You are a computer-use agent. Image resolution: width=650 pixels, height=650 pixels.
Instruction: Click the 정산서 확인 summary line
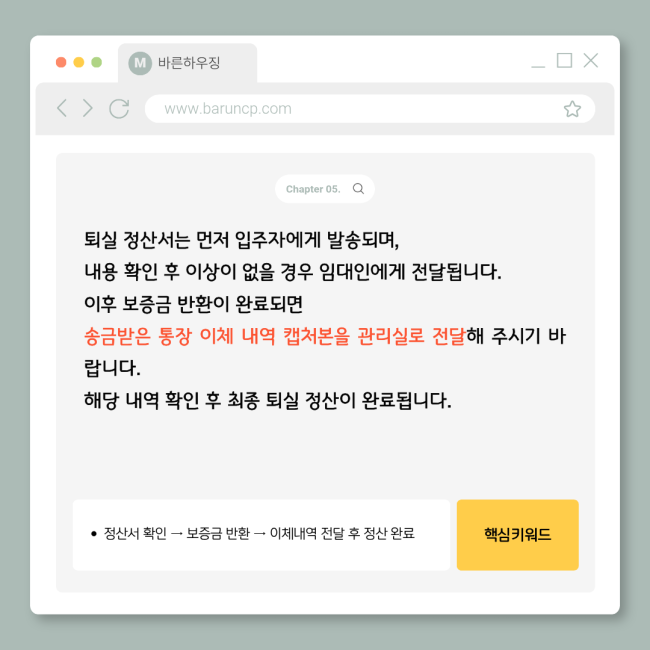pyautogui.click(x=253, y=533)
